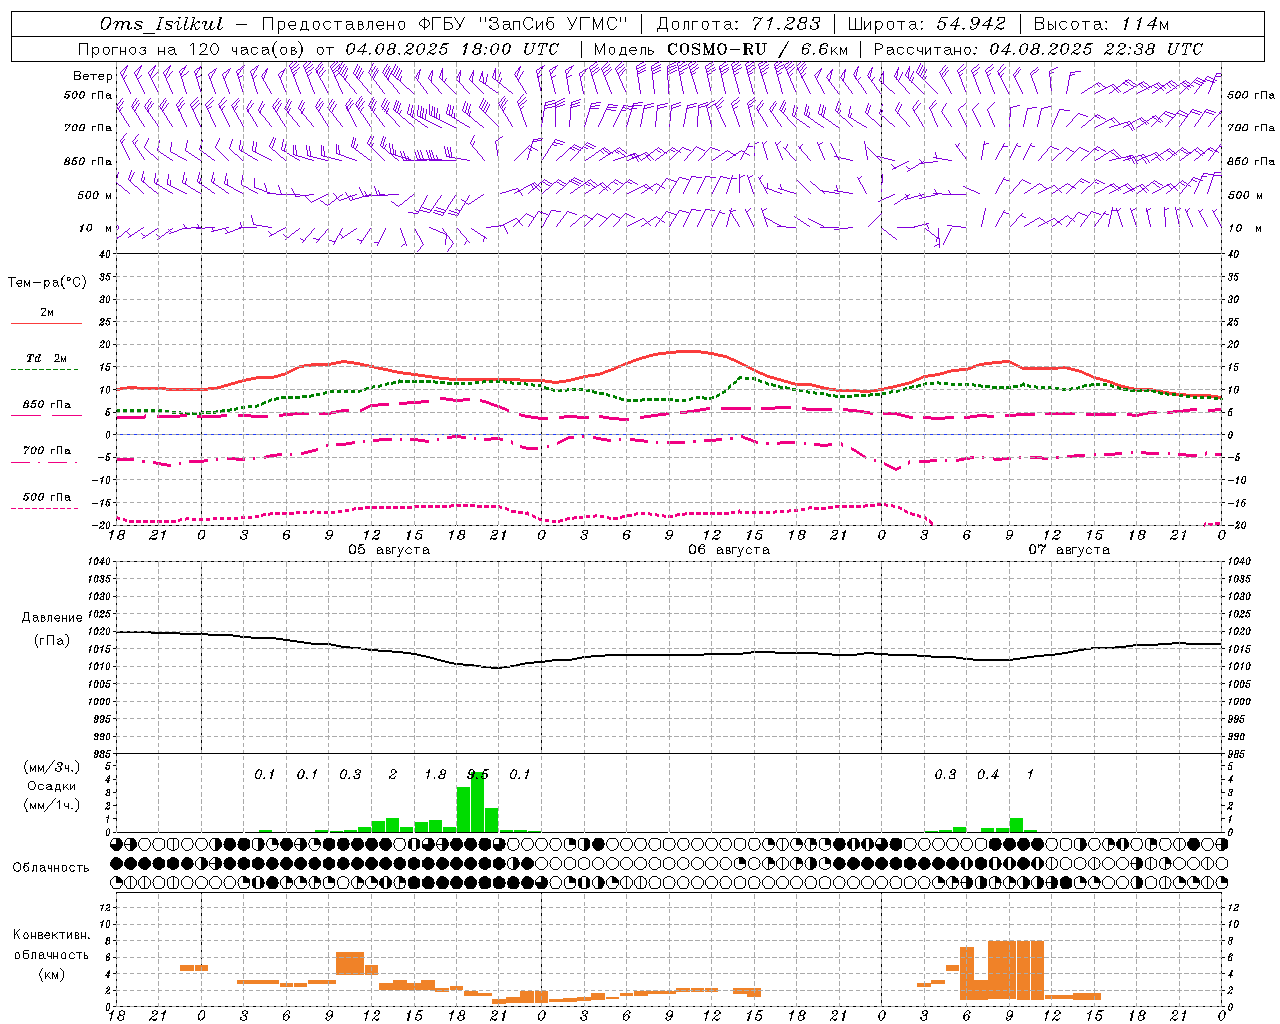The width and height of the screenshot is (1280, 1024).
Task: Click the (км) convective cloud unit label
Action: (x=52, y=973)
